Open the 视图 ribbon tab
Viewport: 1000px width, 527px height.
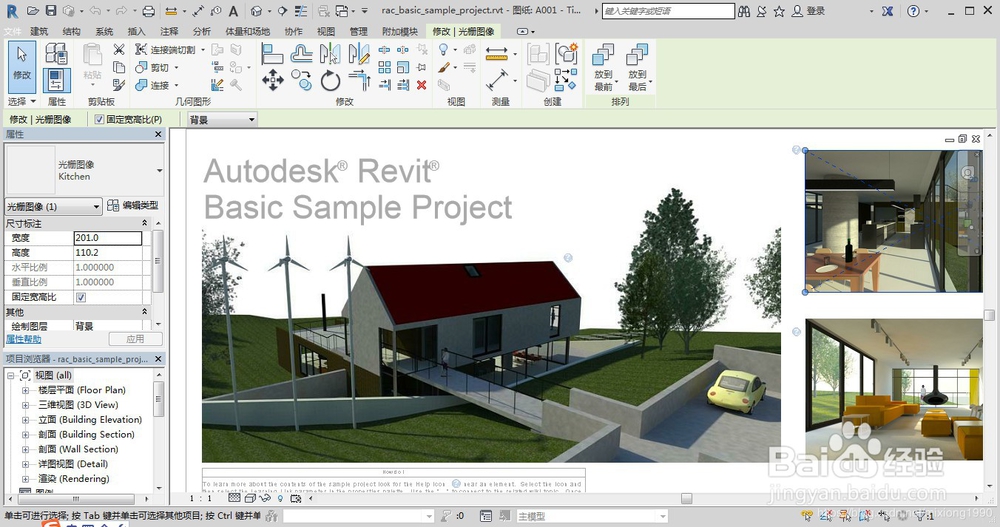tap(326, 31)
